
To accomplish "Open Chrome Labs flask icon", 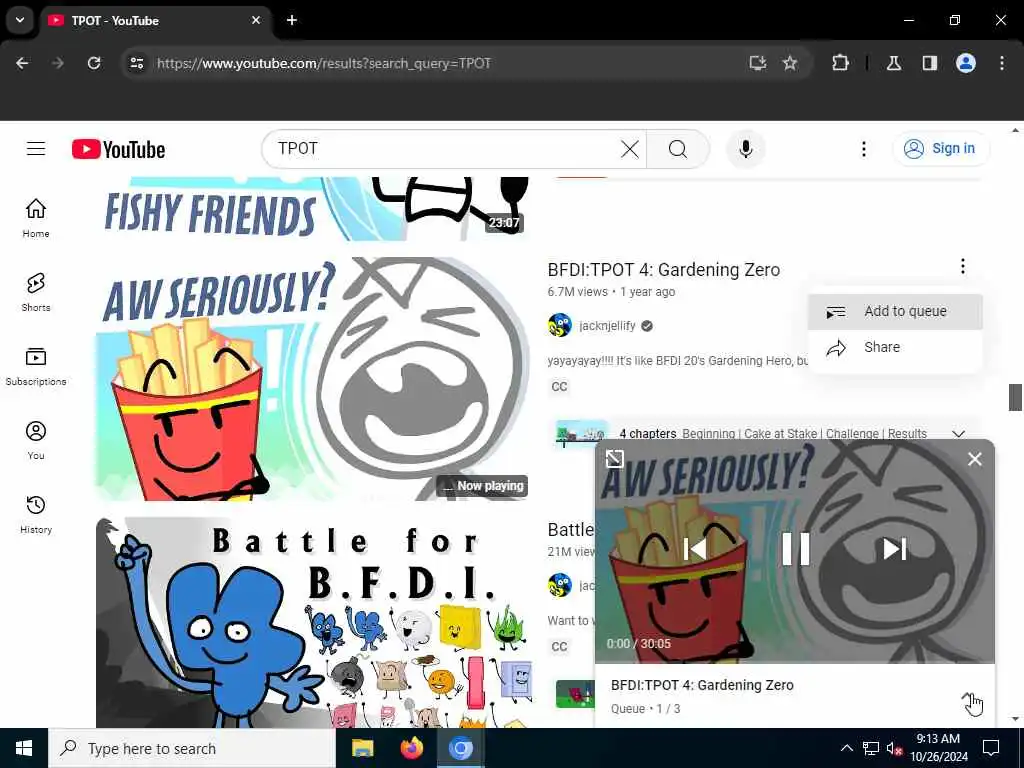I will click(894, 63).
